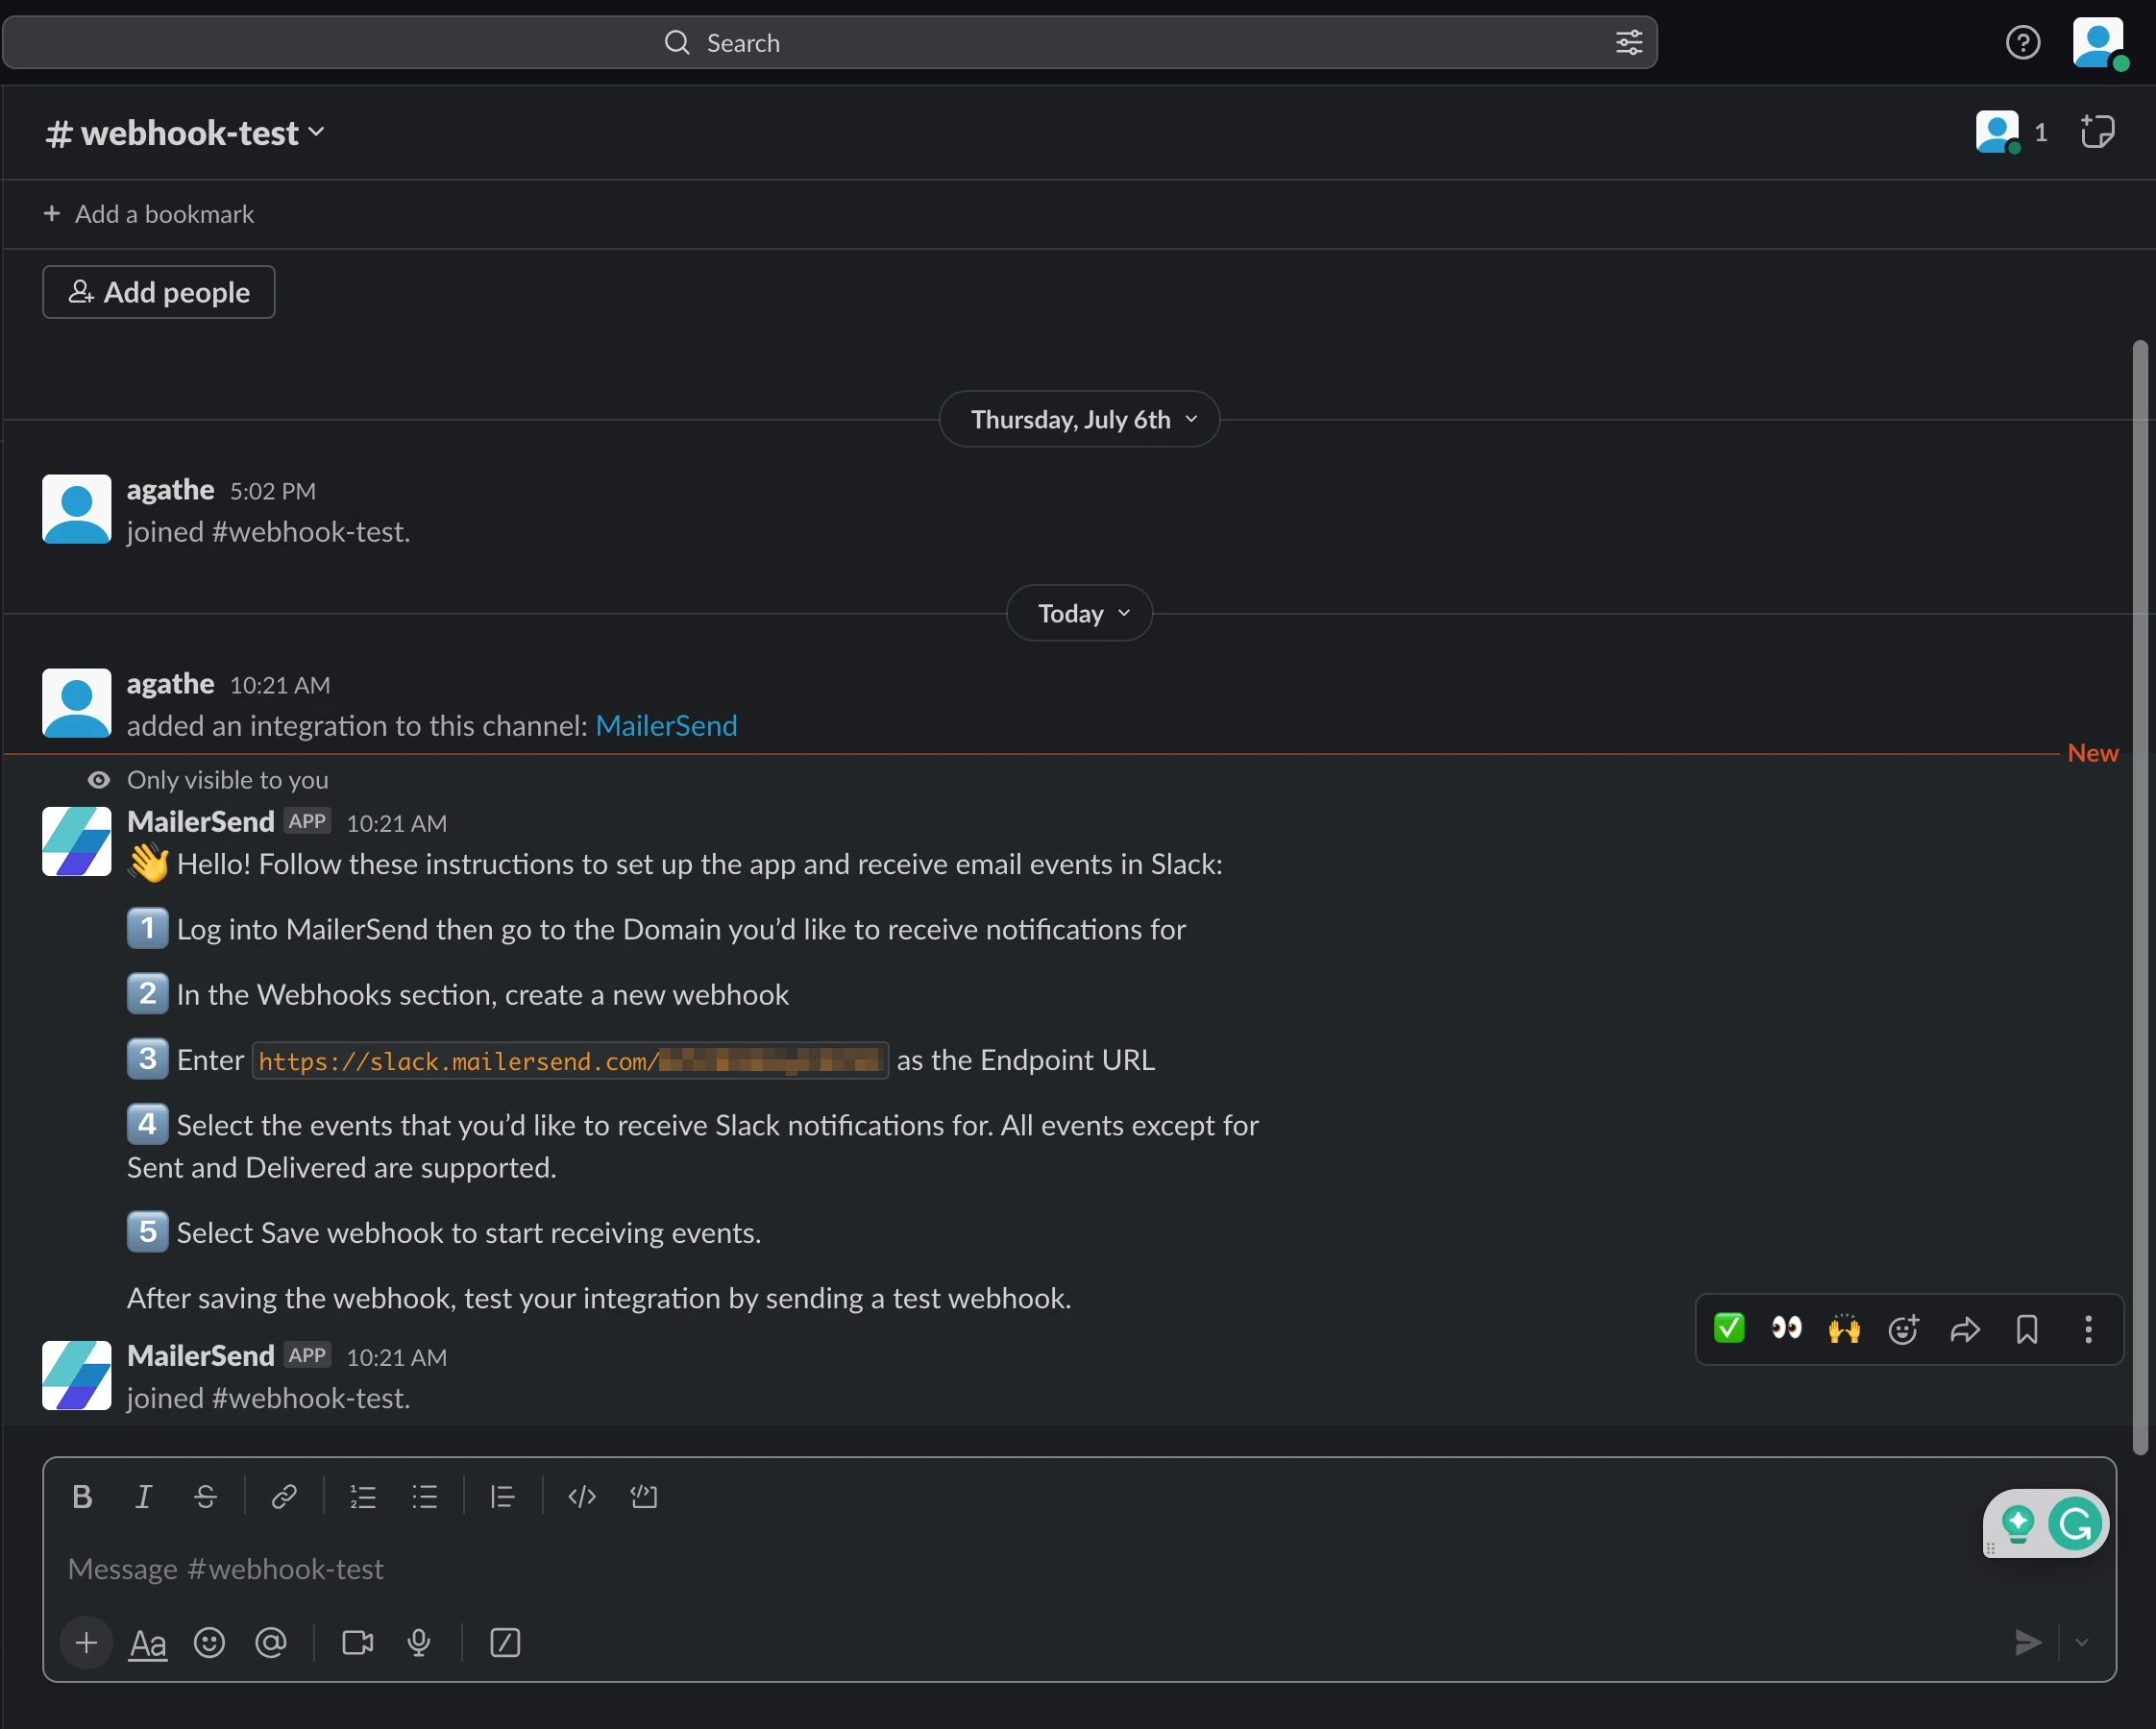Open attachments plus menu in composer
This screenshot has width=2156, height=1729.
(x=87, y=1642)
